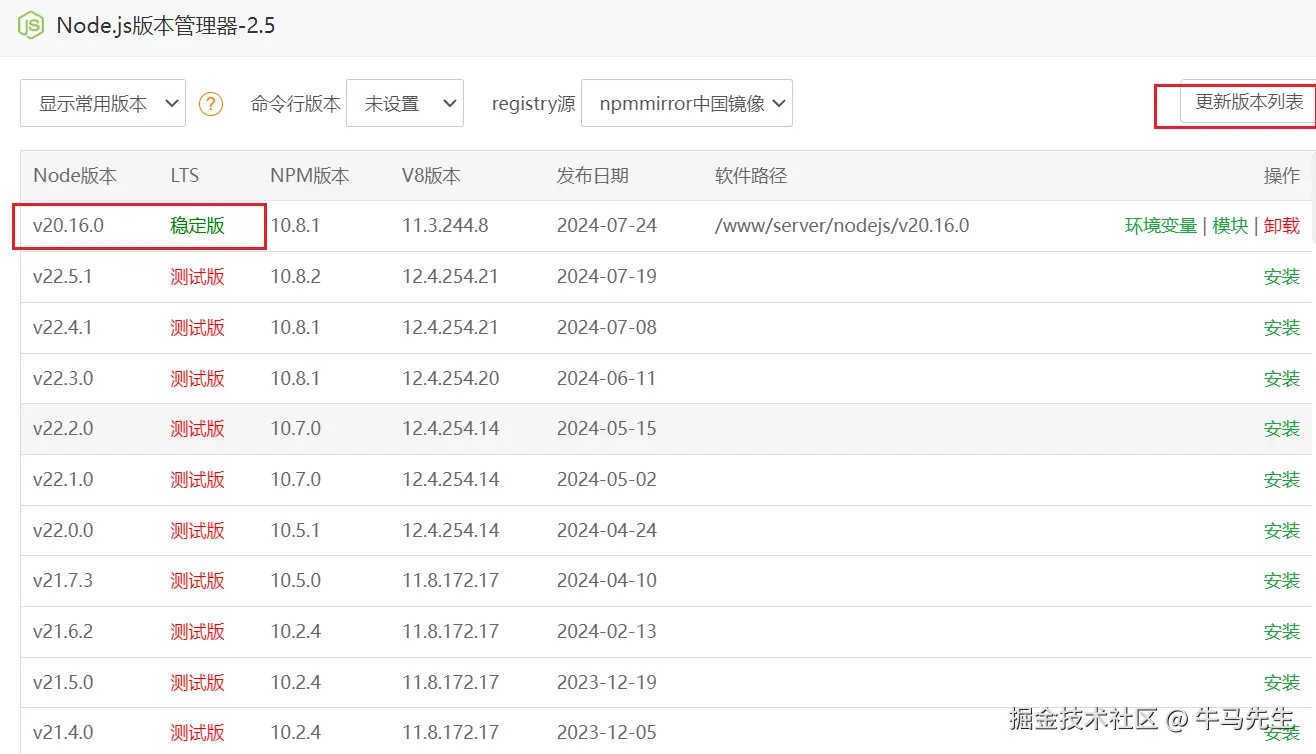Image resolution: width=1316 pixels, height=754 pixels.
Task: Click 安装 for v22.0.0
Action: coord(1282,531)
